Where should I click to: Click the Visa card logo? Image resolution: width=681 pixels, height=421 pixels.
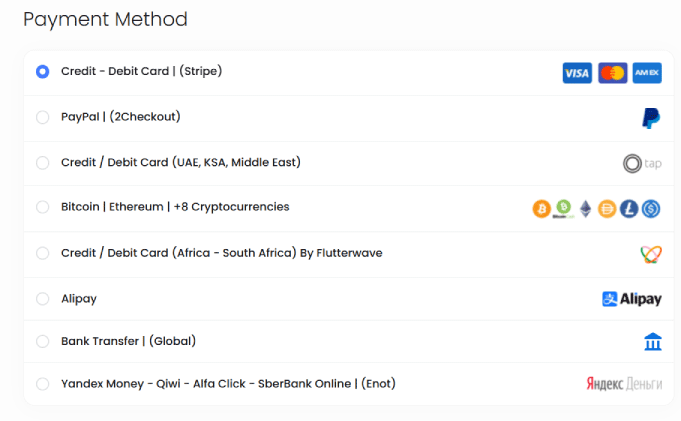pyautogui.click(x=577, y=73)
